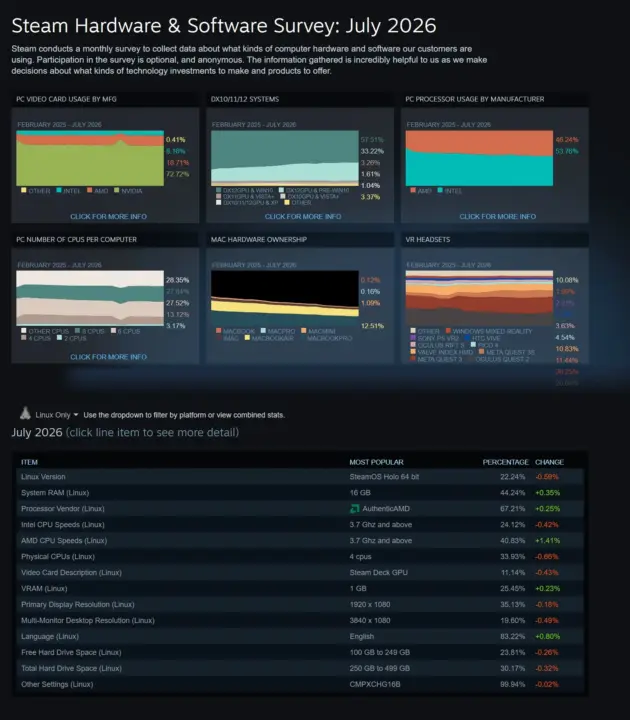Expand the Intel CPU Speeds (Linux) row
The height and width of the screenshot is (720, 630).
[300, 524]
